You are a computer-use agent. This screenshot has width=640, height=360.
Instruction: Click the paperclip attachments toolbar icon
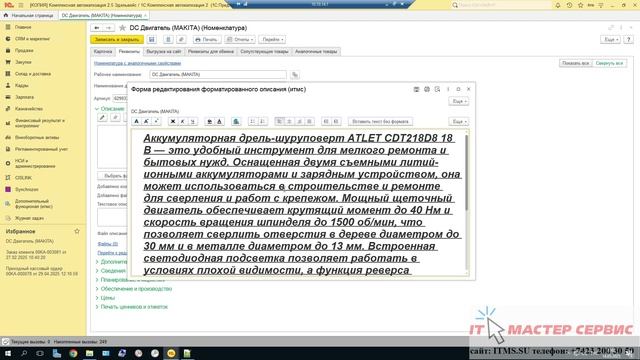tap(181, 40)
